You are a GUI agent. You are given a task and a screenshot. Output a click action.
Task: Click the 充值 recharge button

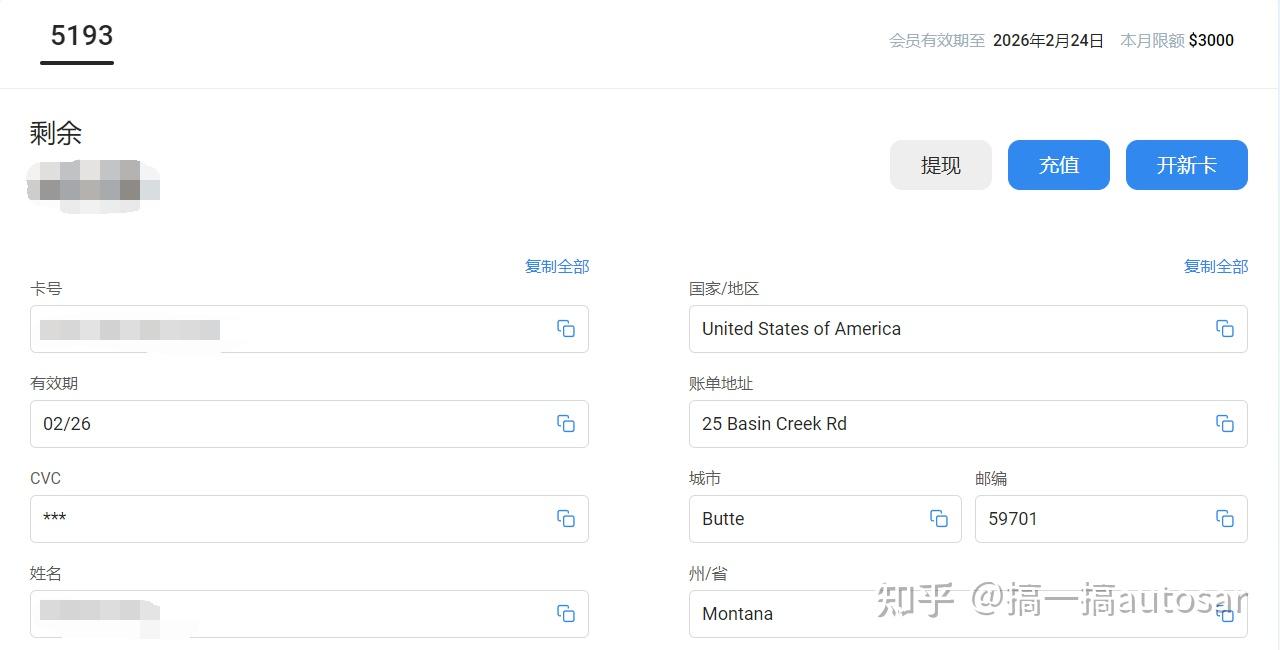point(1059,165)
